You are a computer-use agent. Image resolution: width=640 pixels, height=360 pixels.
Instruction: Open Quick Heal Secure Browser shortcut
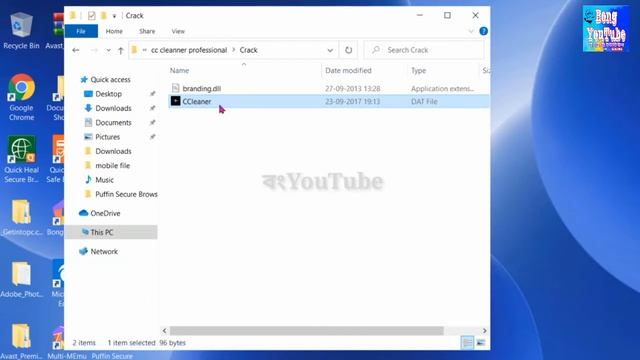click(21, 159)
